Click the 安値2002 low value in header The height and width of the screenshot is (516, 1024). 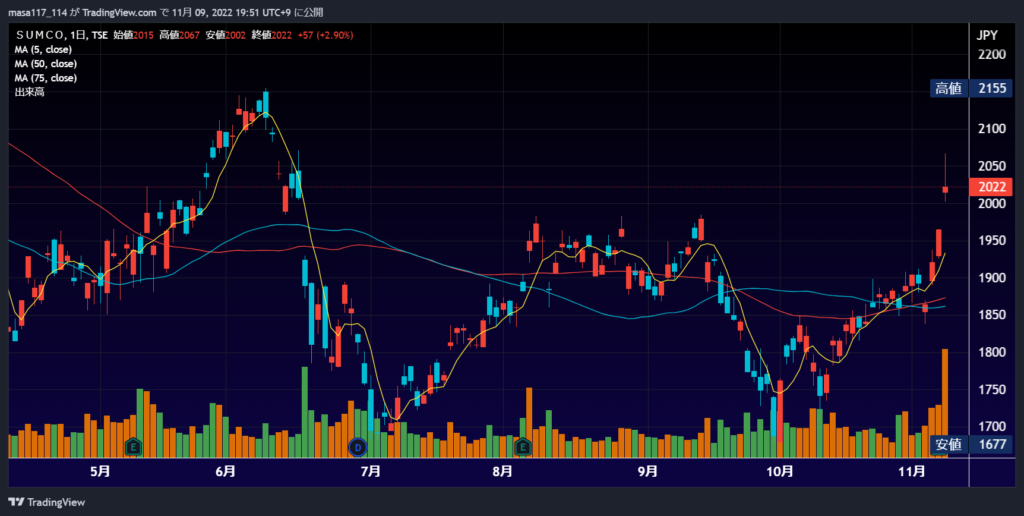coord(226,35)
